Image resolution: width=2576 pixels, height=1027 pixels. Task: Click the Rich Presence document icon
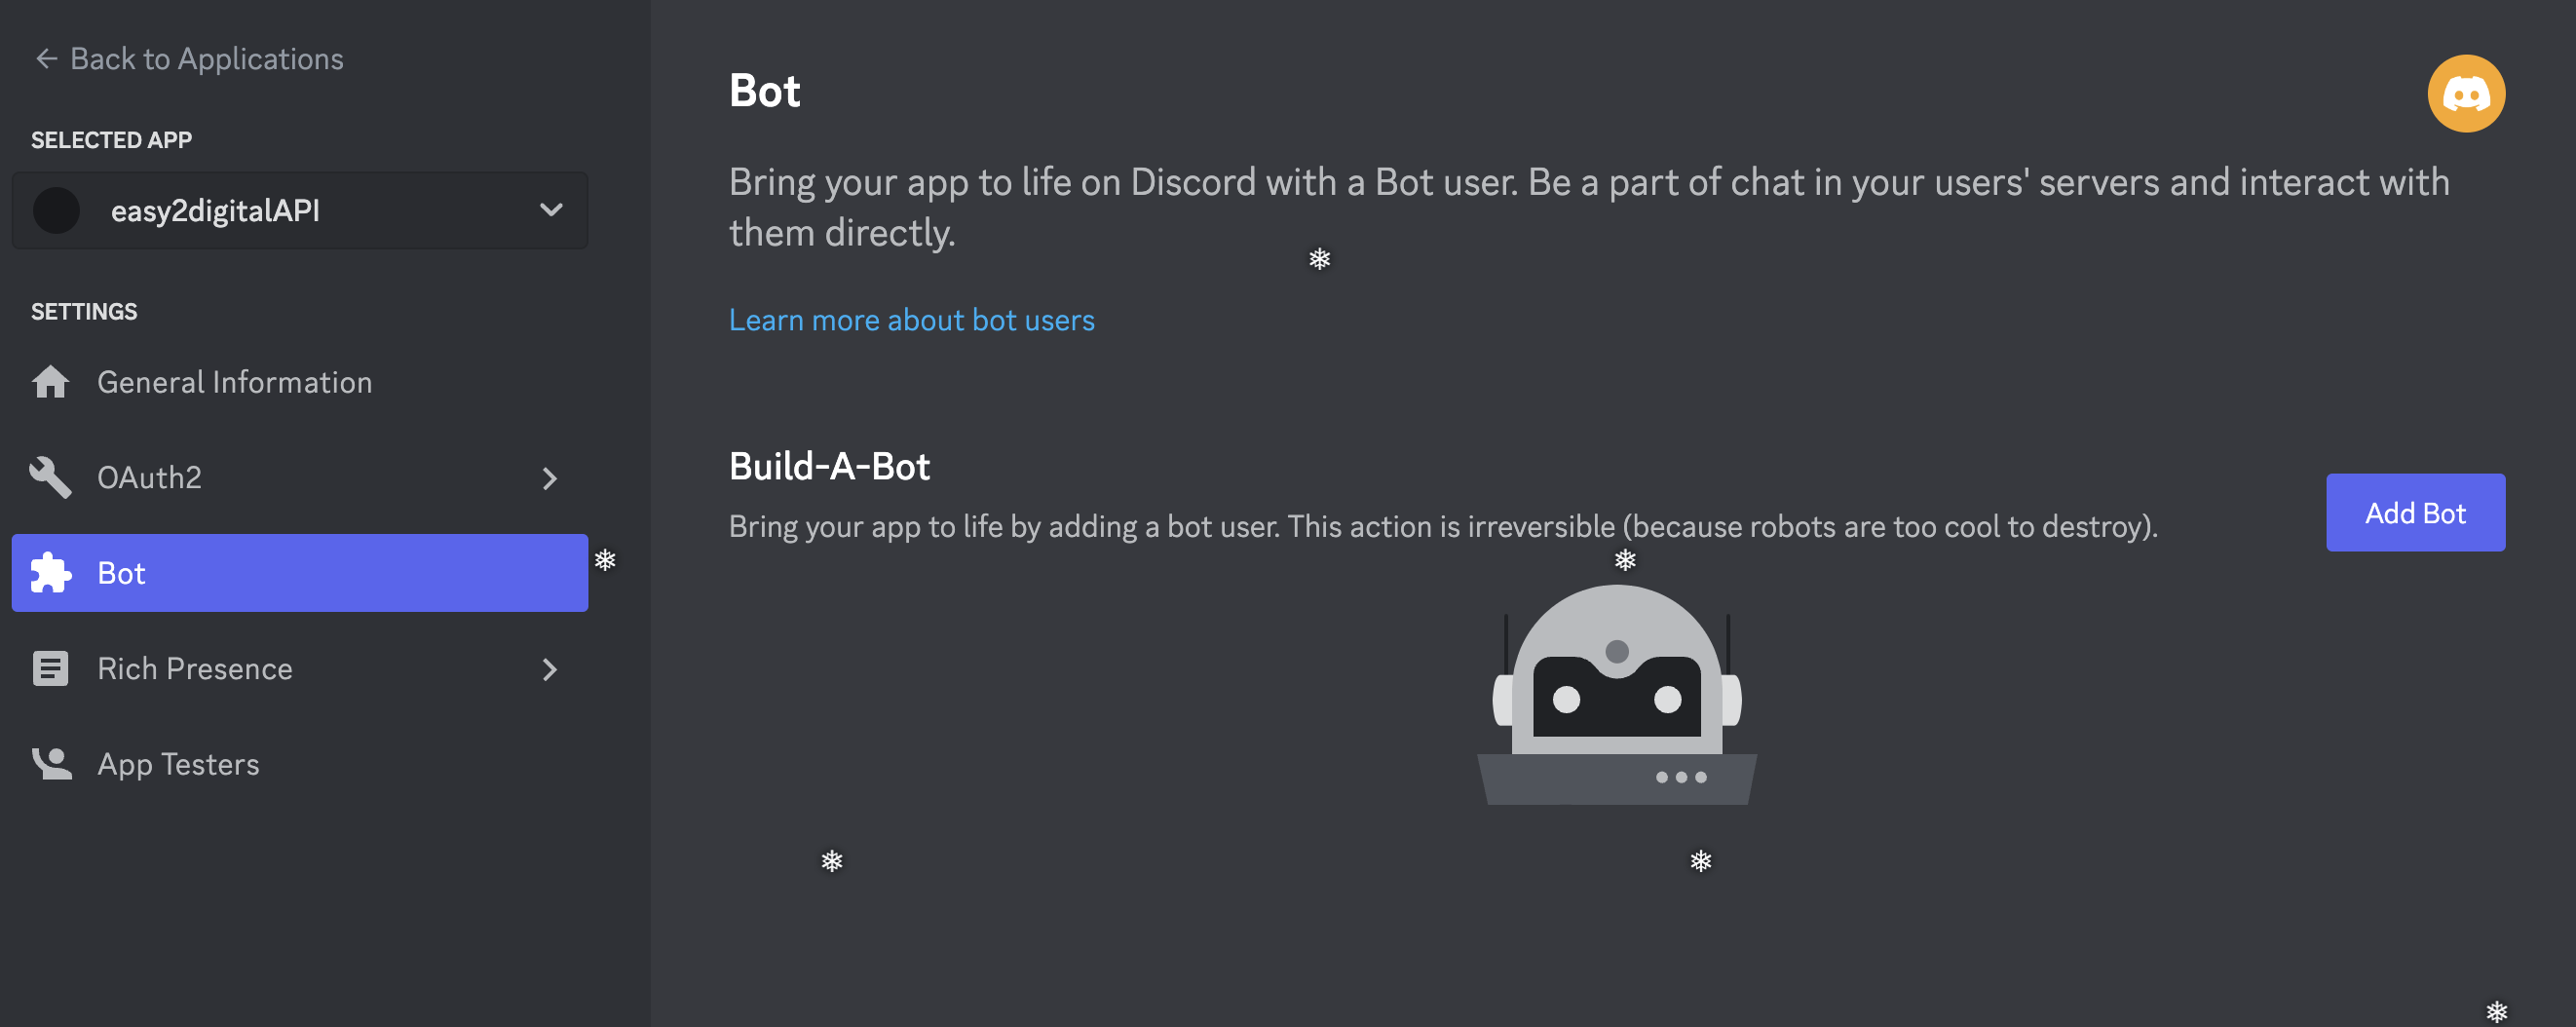(50, 668)
